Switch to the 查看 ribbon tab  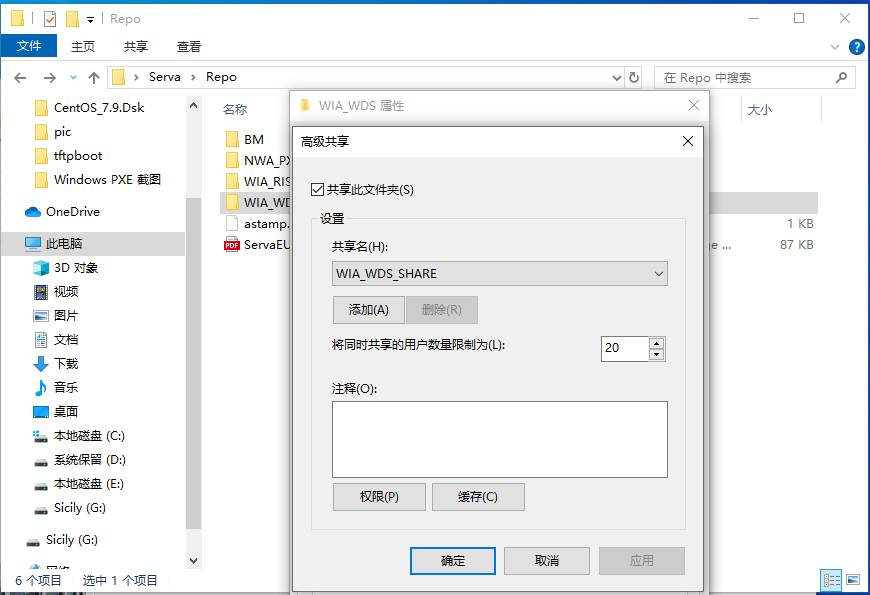(x=189, y=46)
